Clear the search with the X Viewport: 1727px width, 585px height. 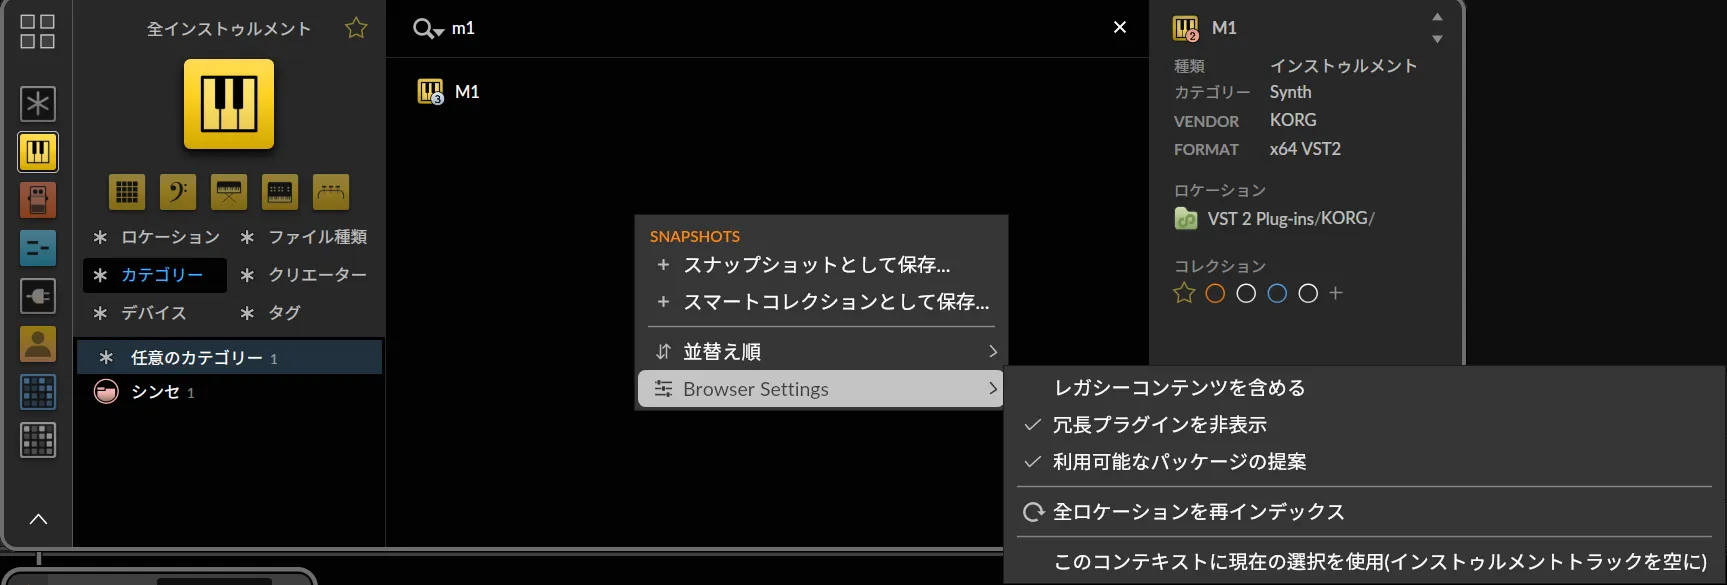[1120, 27]
